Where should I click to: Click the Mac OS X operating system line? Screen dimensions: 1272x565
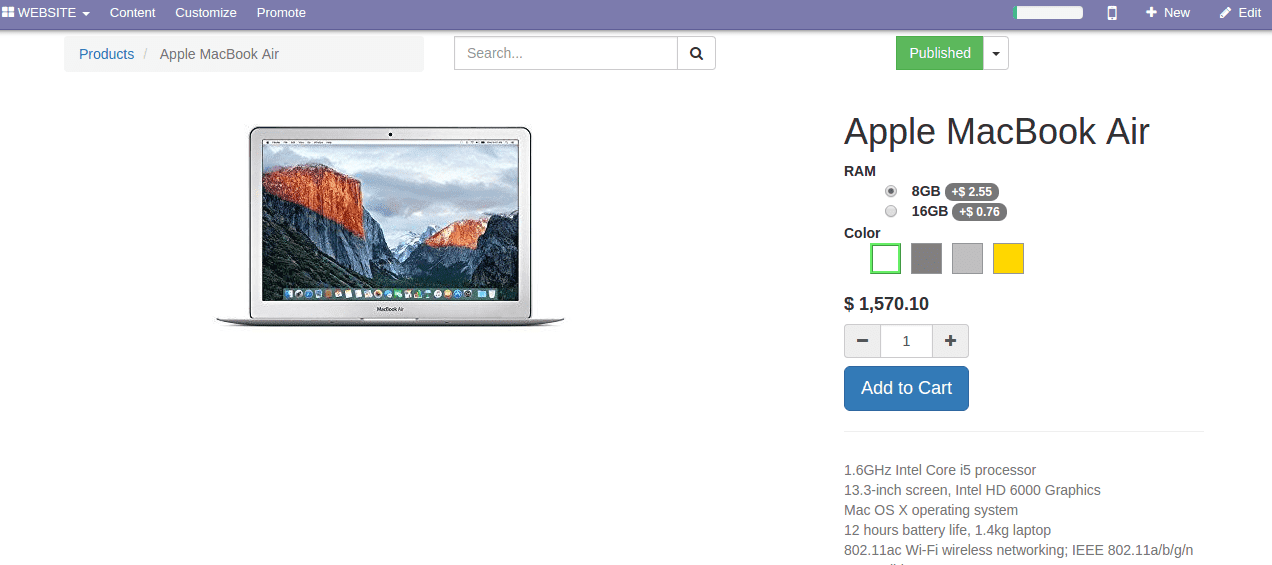(931, 510)
